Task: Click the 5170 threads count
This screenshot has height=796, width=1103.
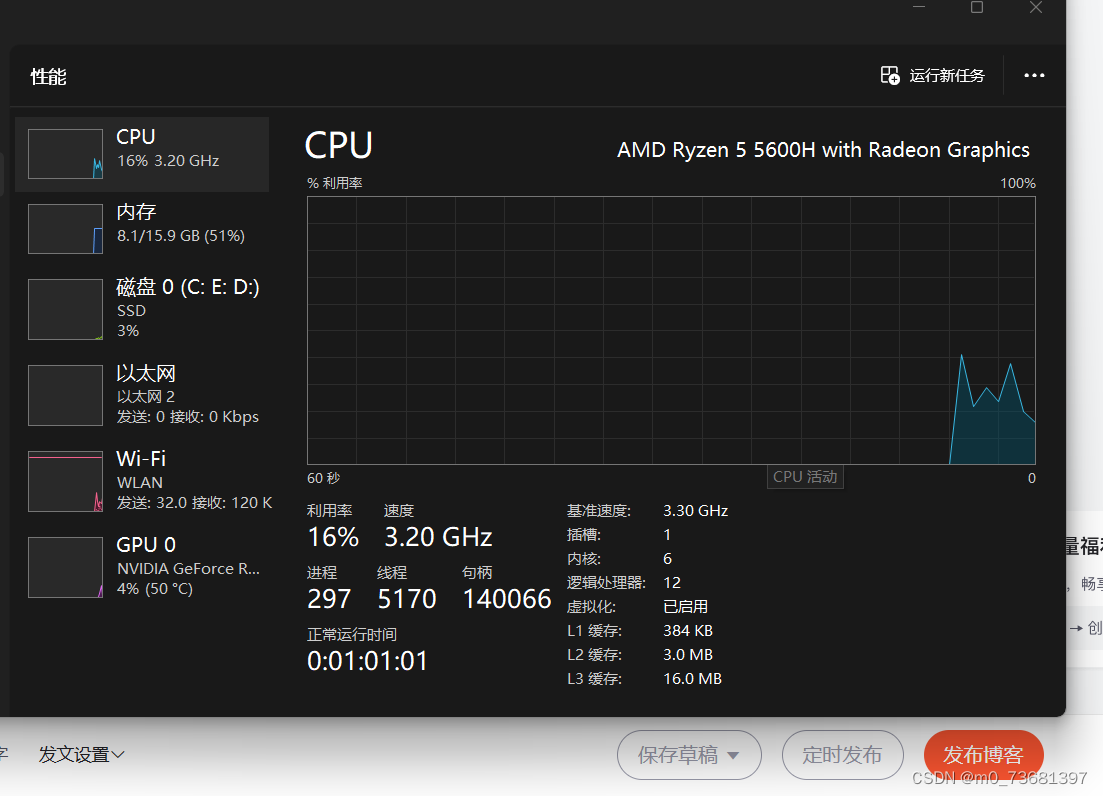Action: (x=407, y=599)
